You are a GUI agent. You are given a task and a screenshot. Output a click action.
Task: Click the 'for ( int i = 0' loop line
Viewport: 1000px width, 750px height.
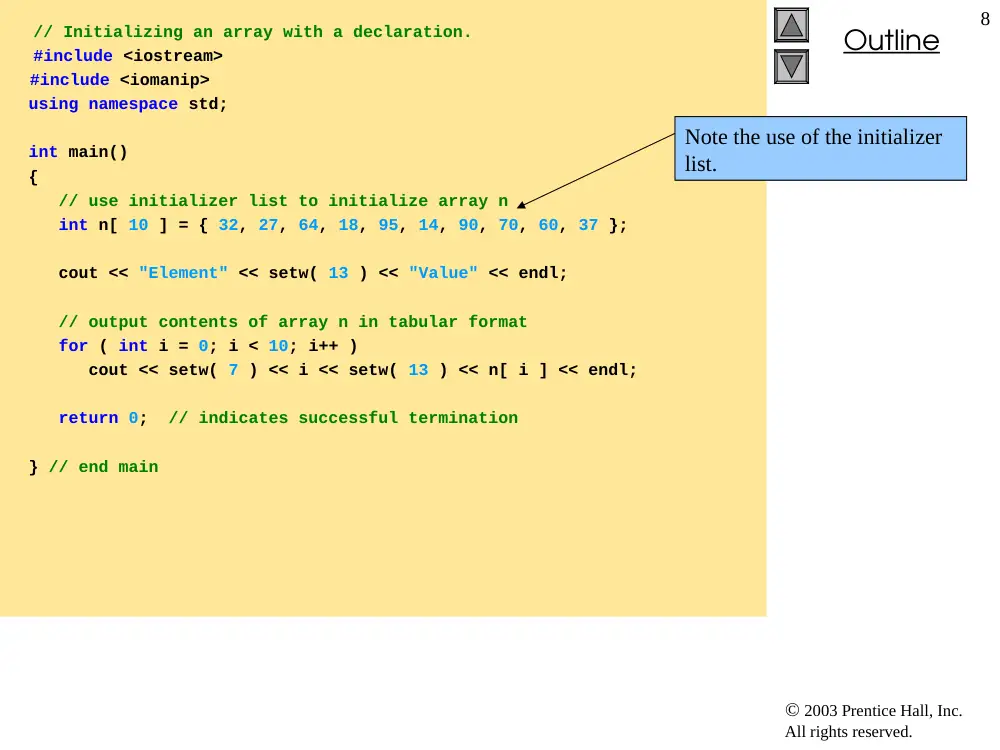pos(208,346)
